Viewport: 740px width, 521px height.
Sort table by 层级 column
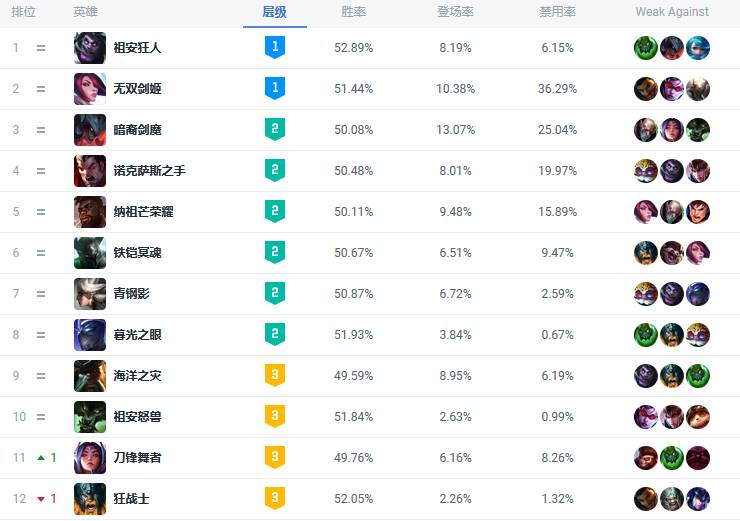(x=274, y=12)
